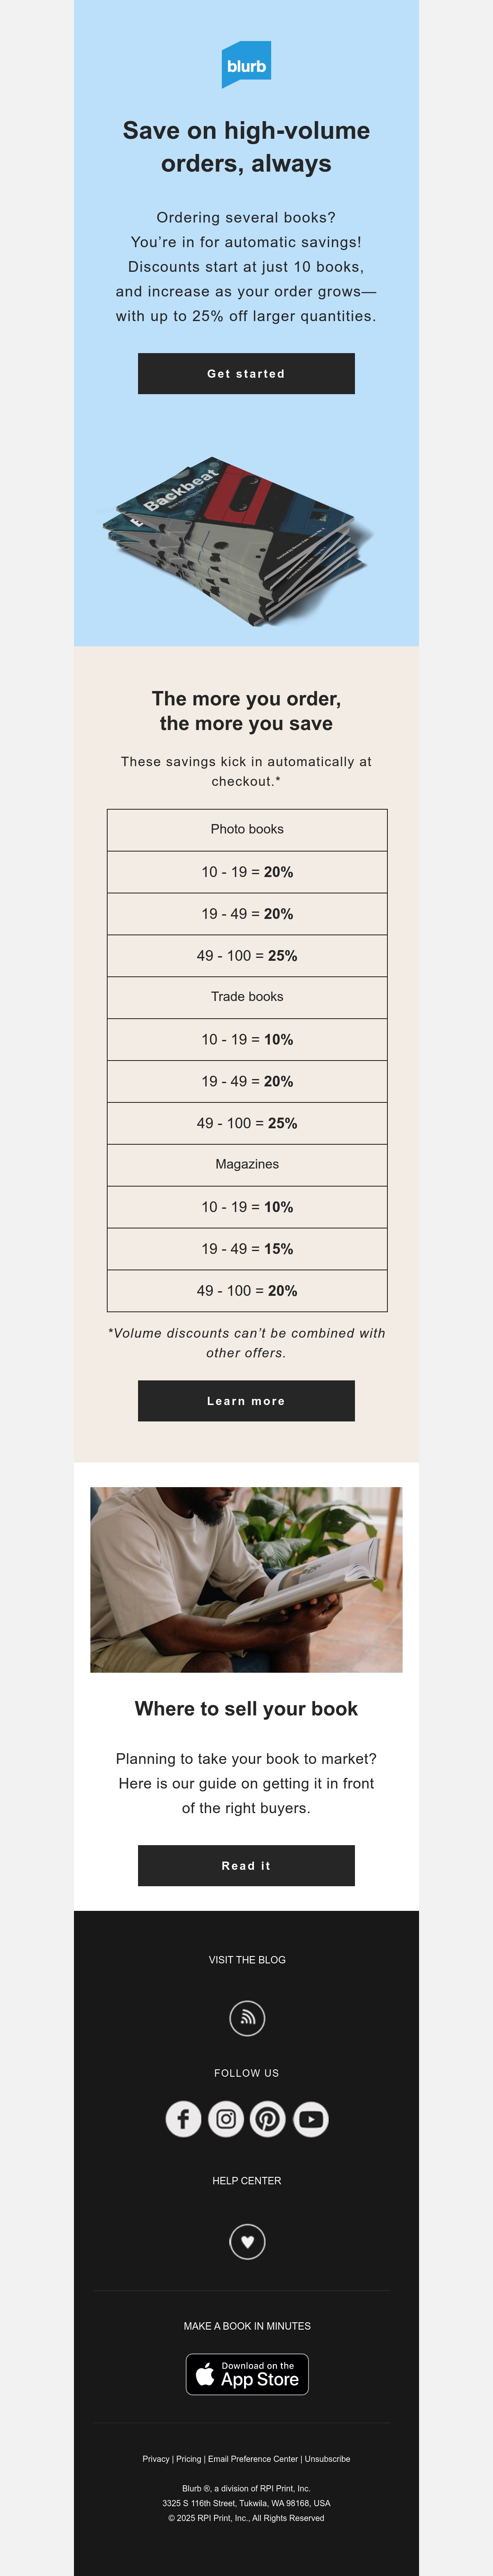Click the Apple App Store badge
Image resolution: width=493 pixels, height=2576 pixels.
(x=247, y=2374)
